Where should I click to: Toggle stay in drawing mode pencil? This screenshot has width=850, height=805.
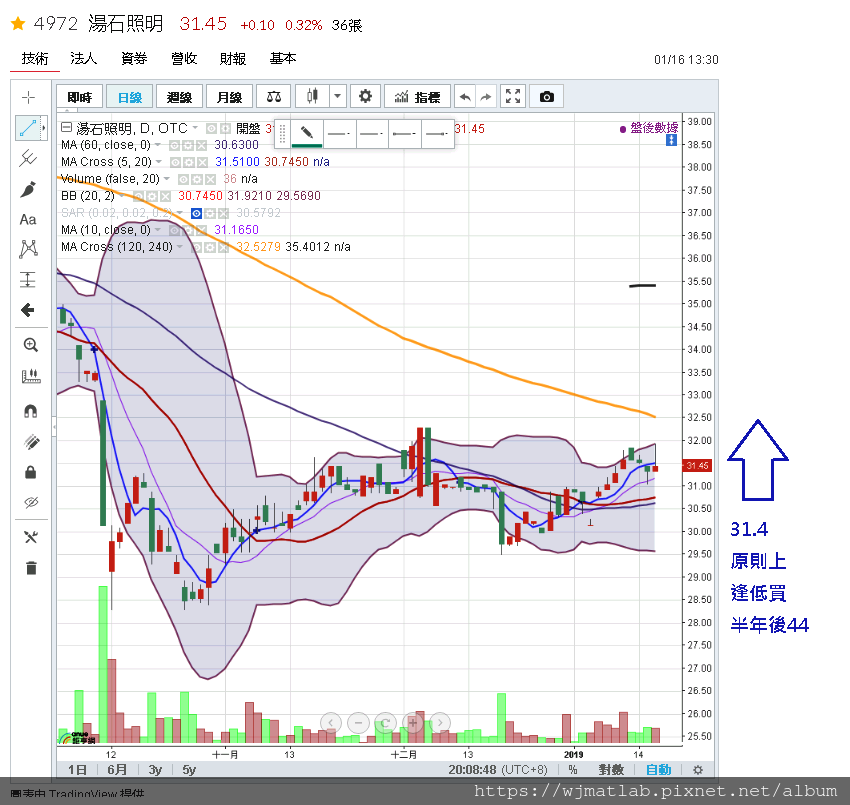[x=31, y=442]
